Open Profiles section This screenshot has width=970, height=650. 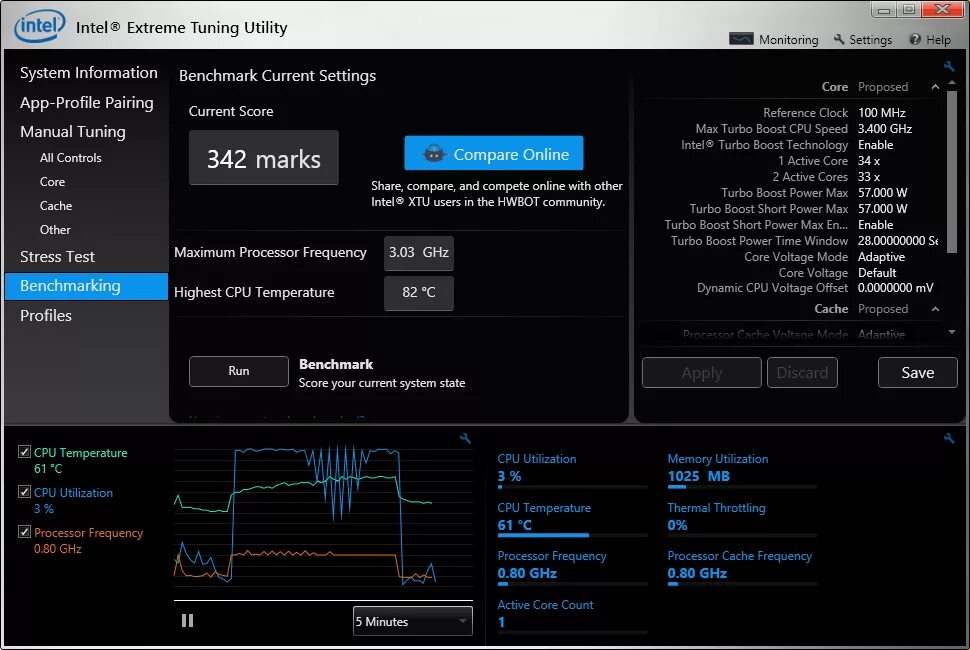(x=46, y=315)
